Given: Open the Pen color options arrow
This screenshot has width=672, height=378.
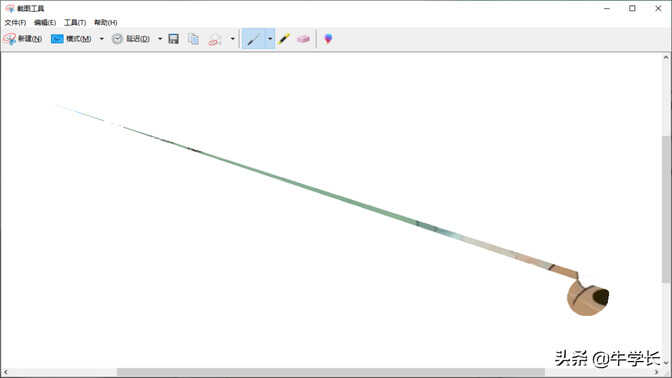Looking at the screenshot, I should (270, 39).
